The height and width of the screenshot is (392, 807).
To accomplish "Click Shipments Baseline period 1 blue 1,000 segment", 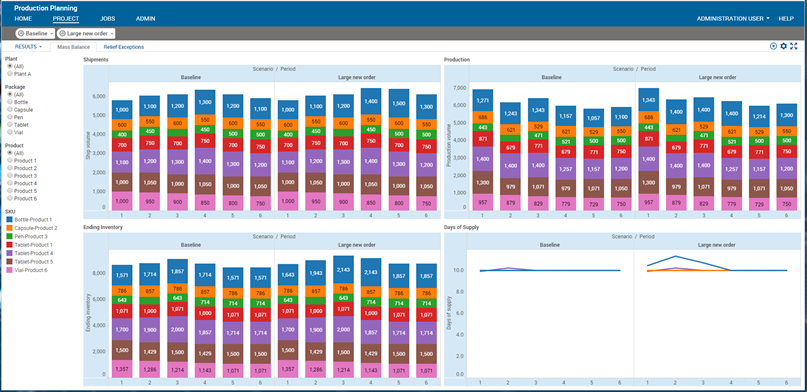I will tap(122, 110).
